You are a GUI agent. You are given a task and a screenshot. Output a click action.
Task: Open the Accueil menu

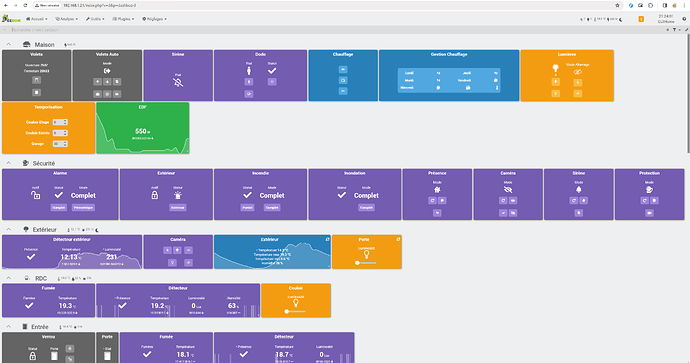click(x=37, y=19)
